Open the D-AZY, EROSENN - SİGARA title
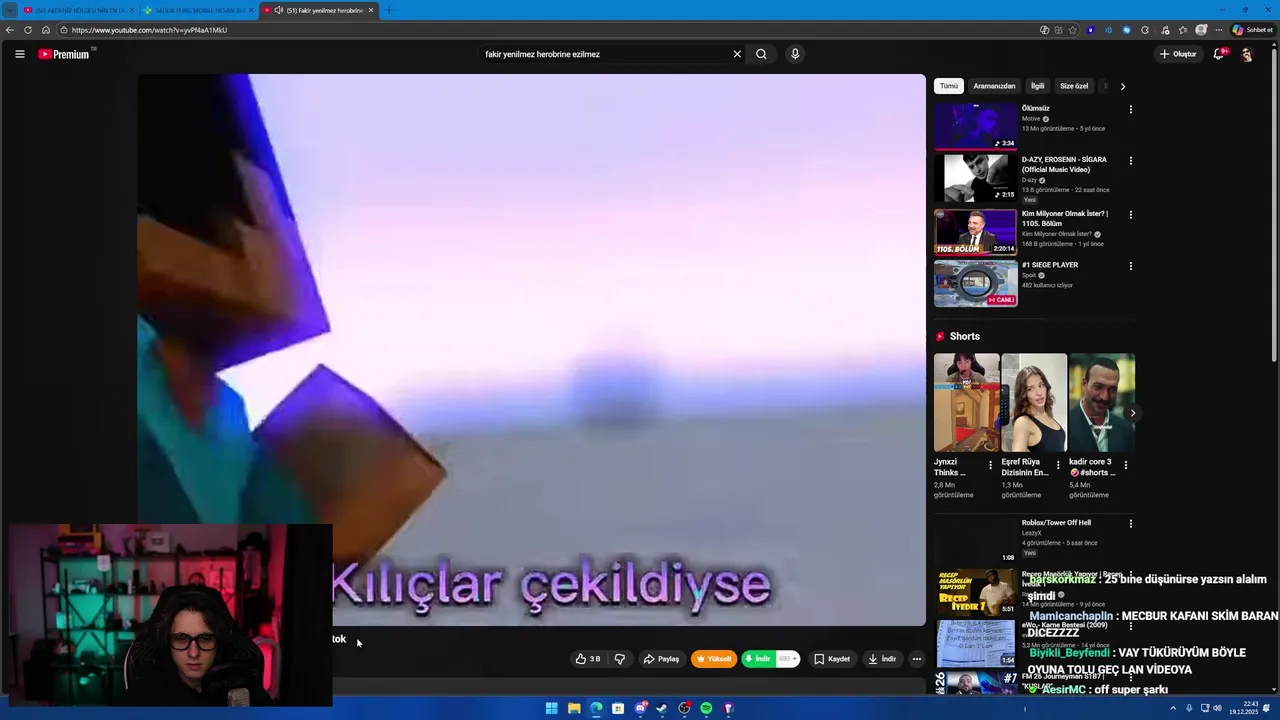This screenshot has width=1280, height=720. tap(1064, 164)
